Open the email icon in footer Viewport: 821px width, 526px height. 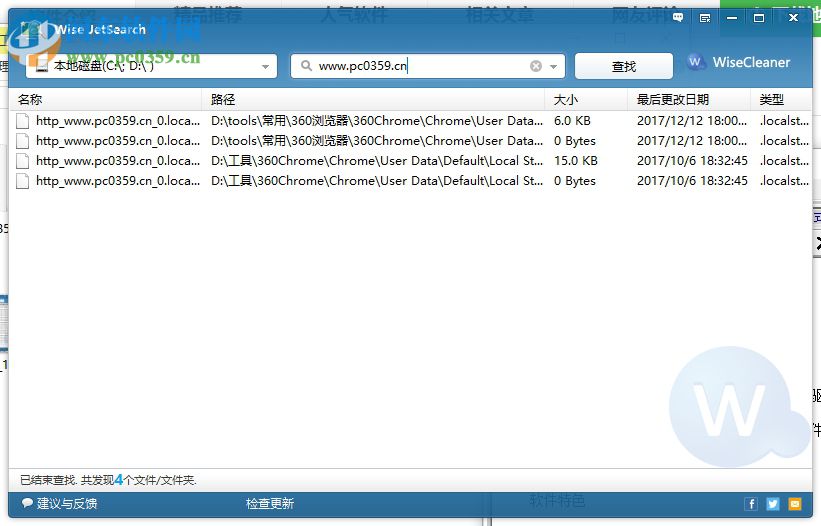795,503
